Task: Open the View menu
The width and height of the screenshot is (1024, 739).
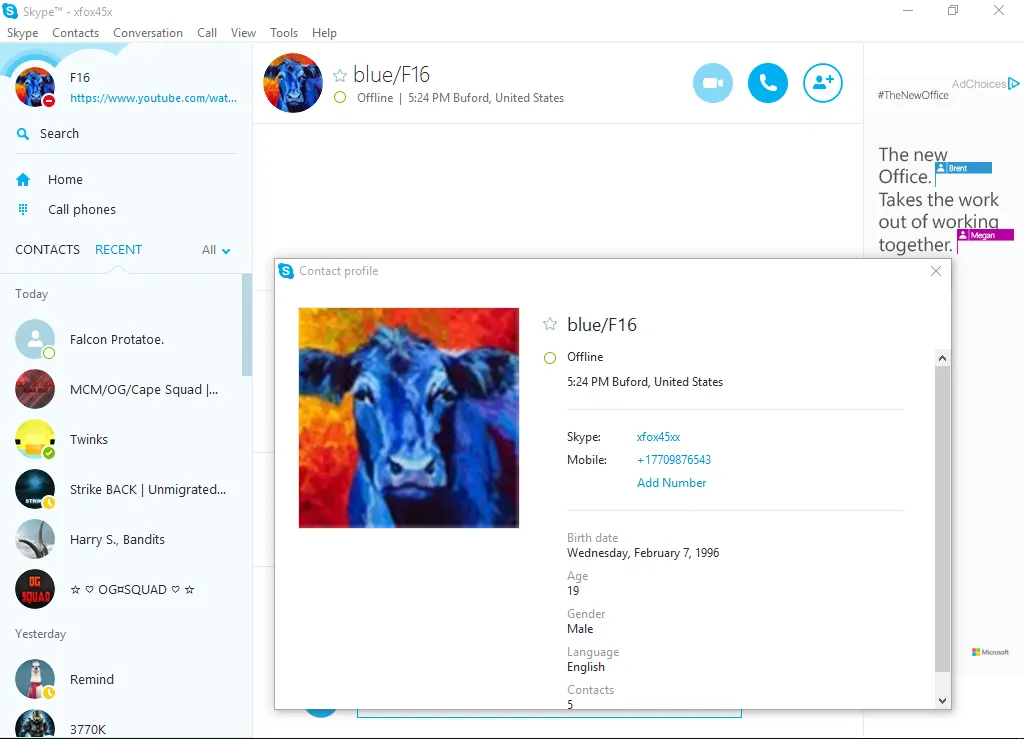Action: [243, 33]
